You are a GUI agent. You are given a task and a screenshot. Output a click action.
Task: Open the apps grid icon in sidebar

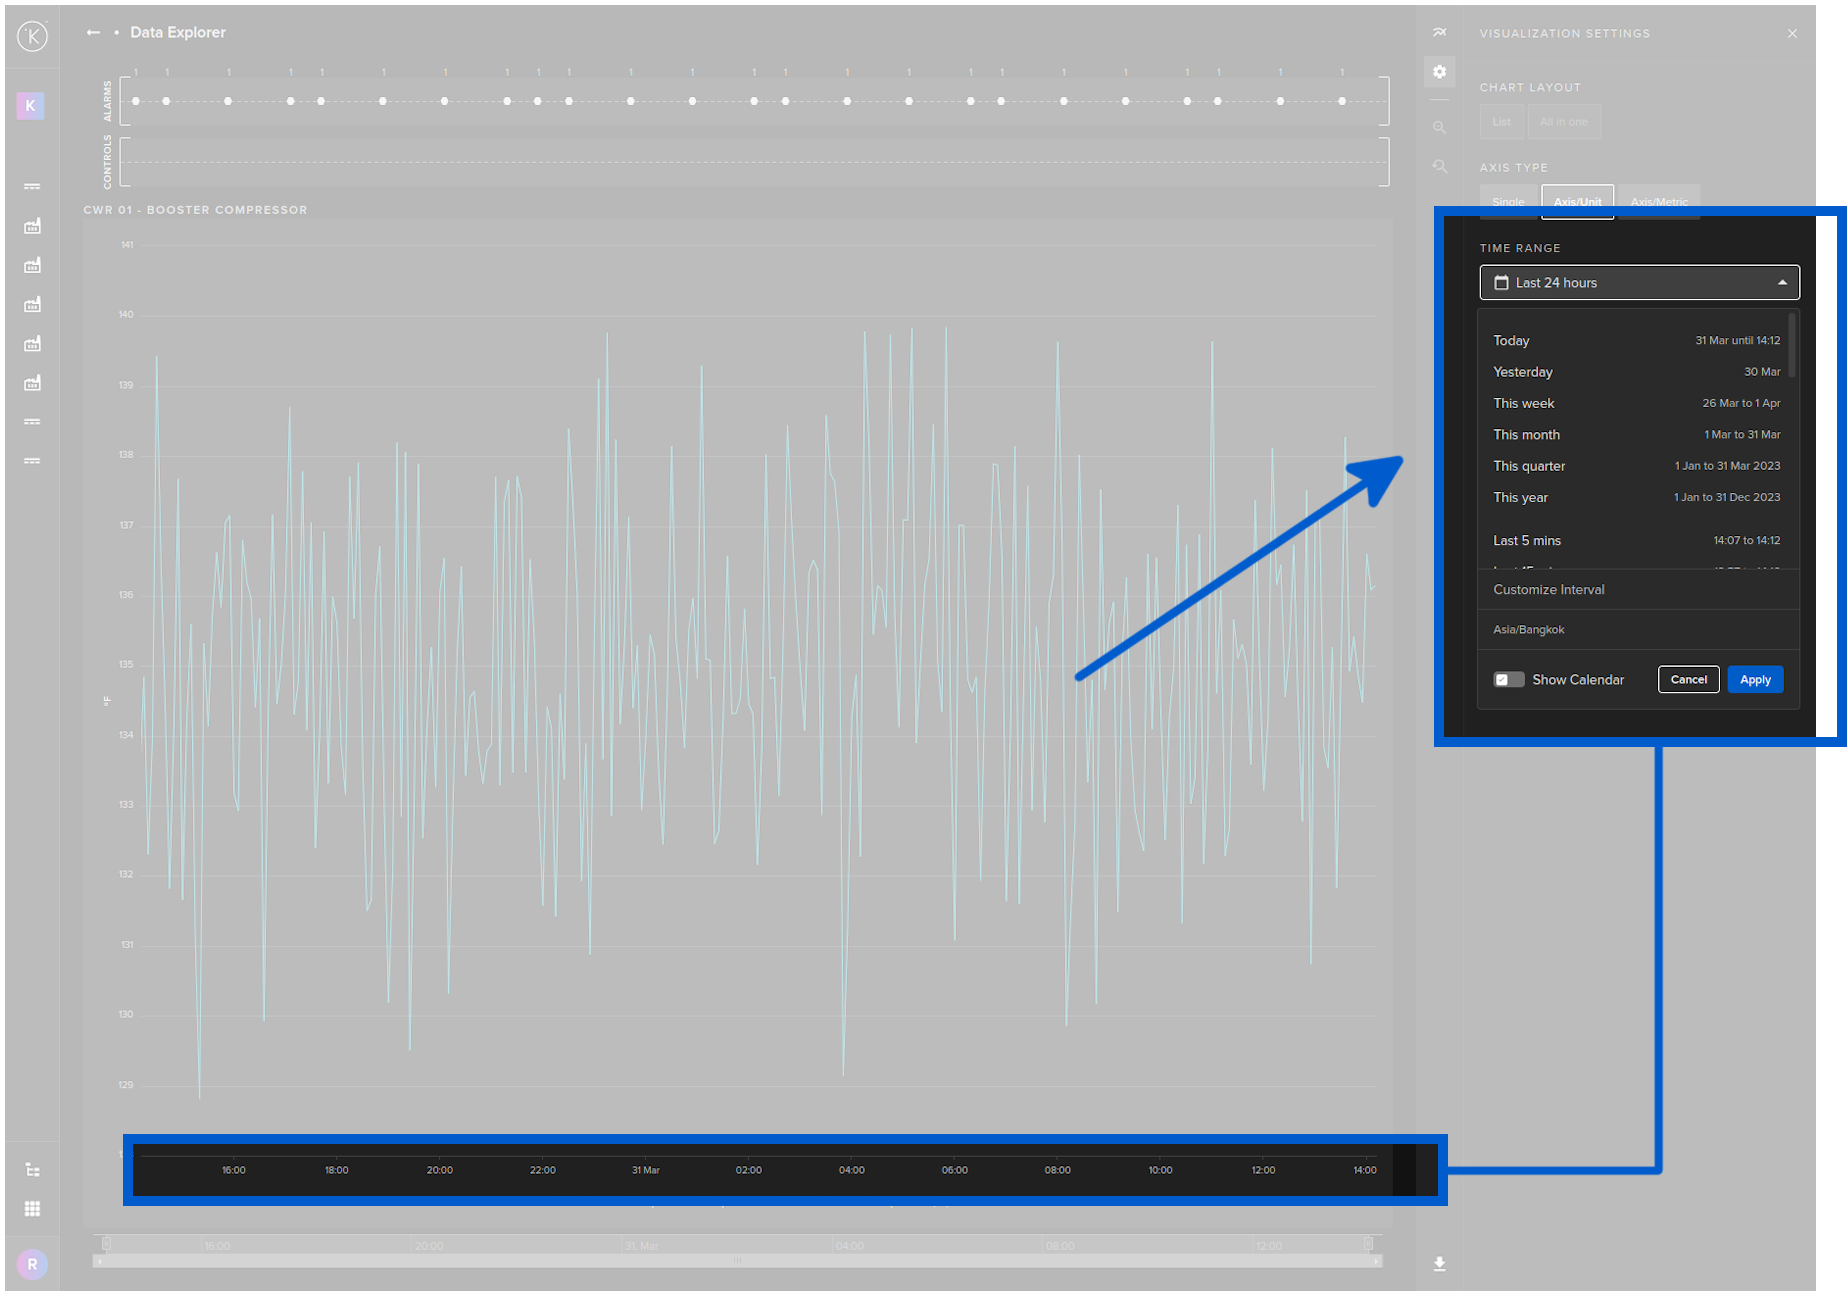tap(32, 1209)
